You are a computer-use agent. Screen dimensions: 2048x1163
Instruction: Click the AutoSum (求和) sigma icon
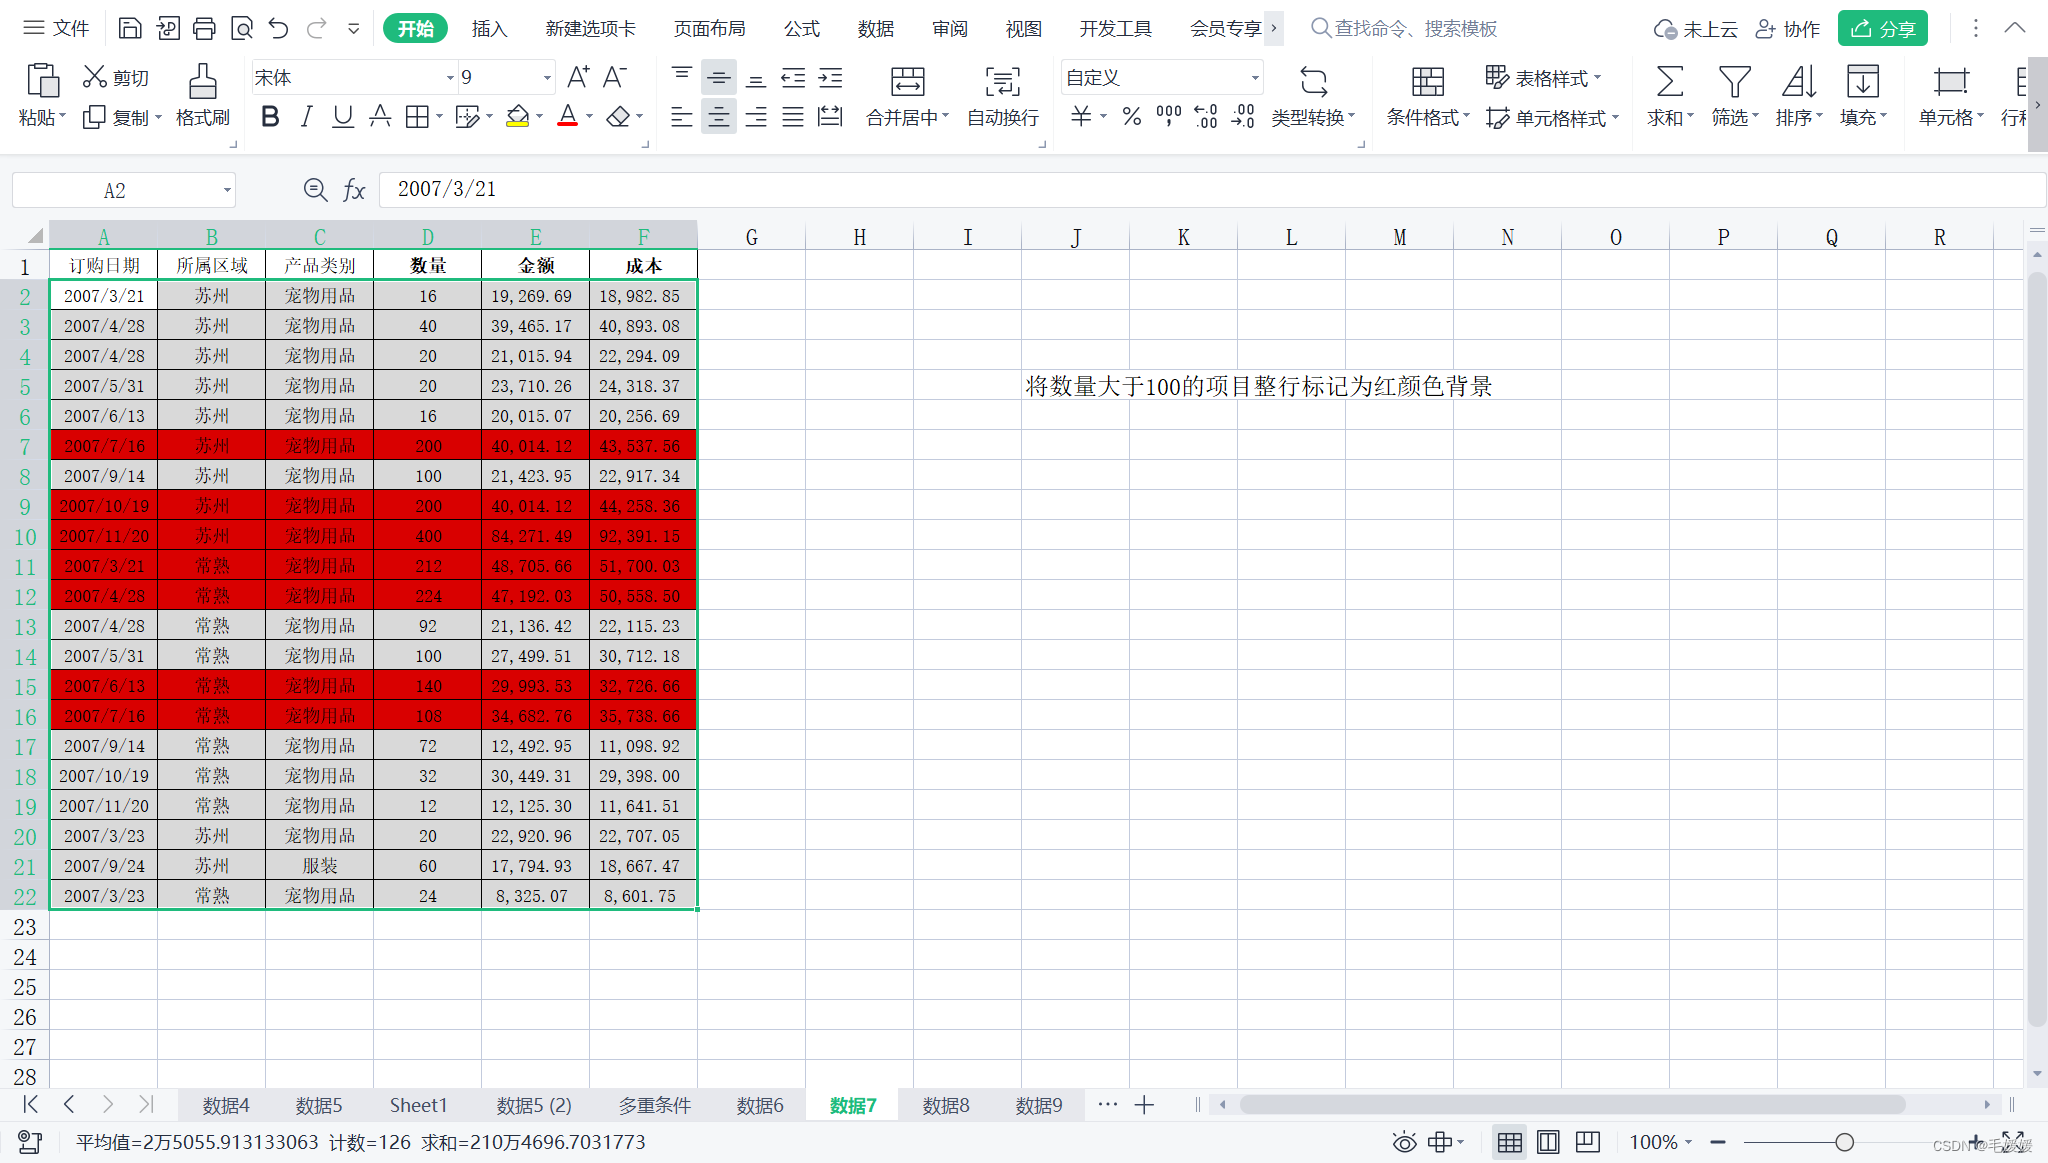pyautogui.click(x=1669, y=82)
